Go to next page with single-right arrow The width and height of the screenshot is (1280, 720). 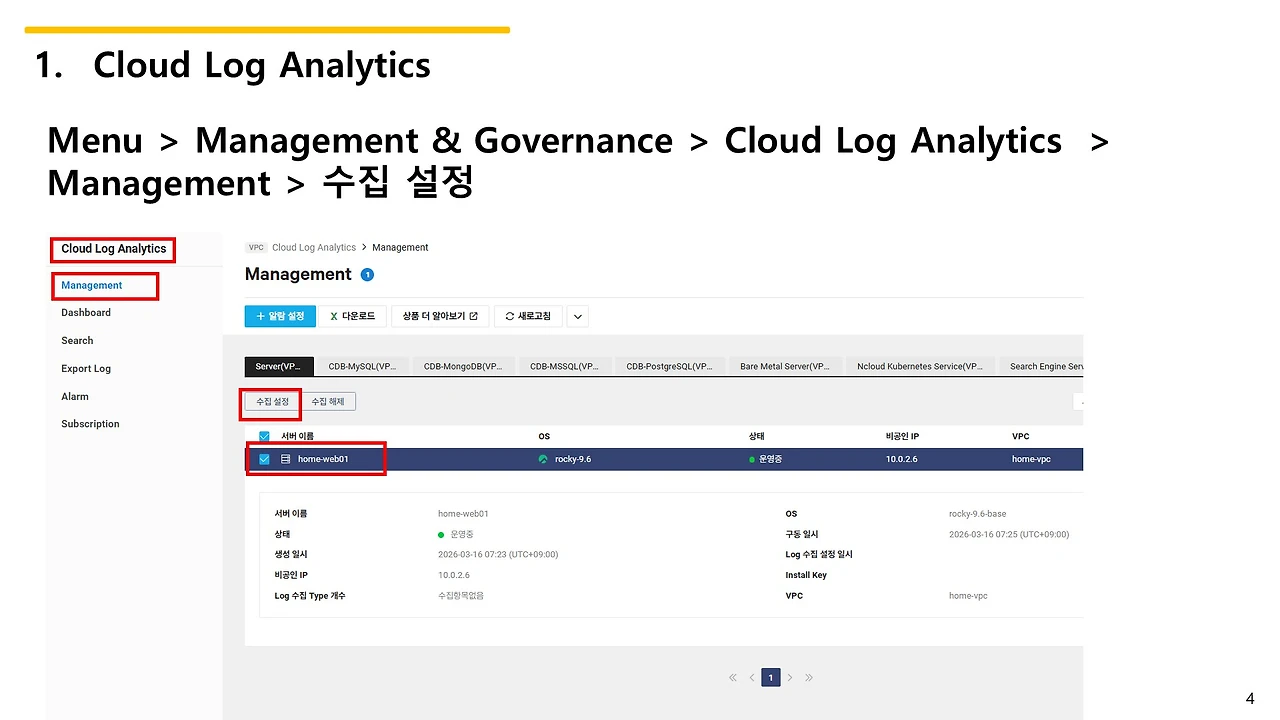[x=790, y=678]
